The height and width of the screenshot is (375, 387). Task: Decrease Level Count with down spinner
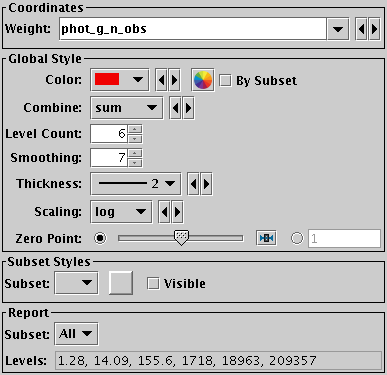coord(135,138)
